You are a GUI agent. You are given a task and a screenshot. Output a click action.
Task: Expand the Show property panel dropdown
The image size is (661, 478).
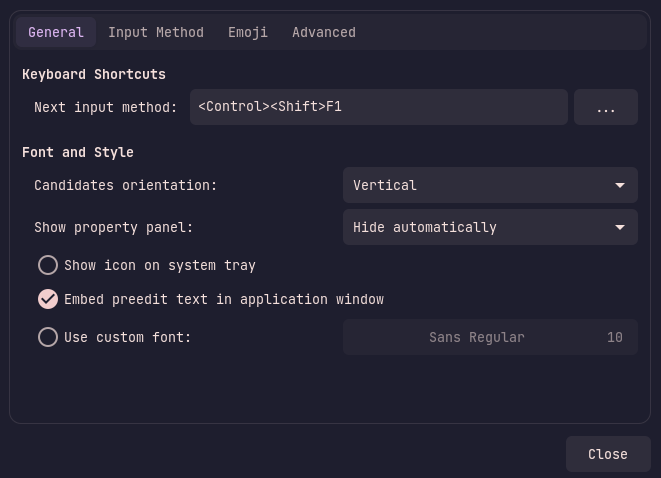coord(490,227)
